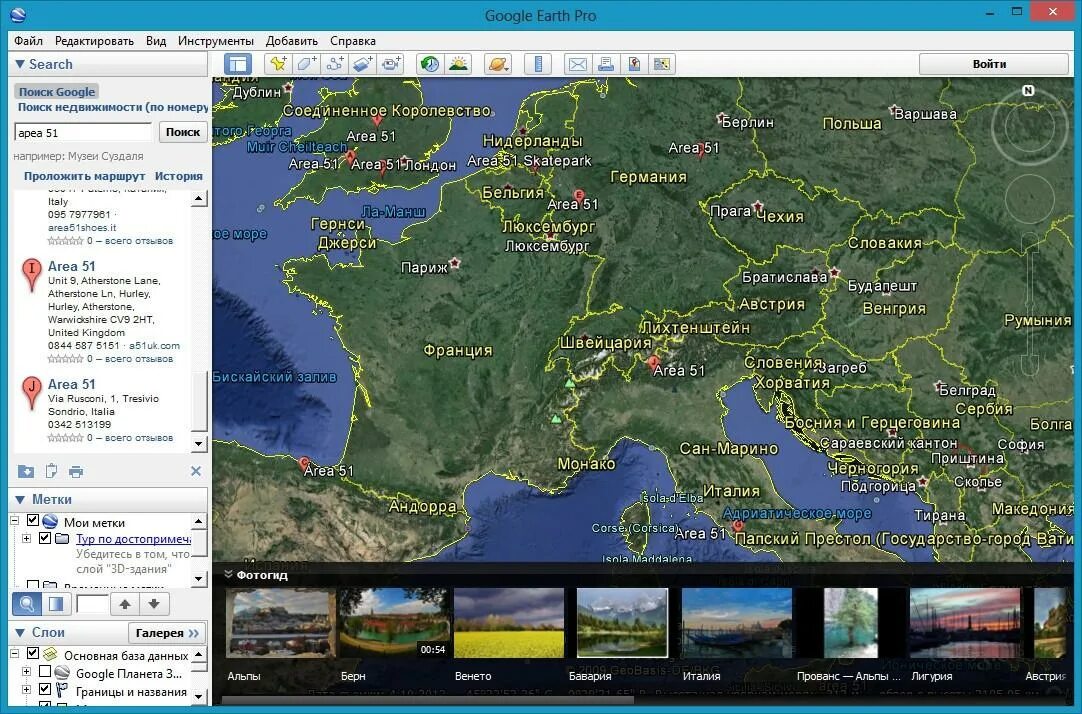This screenshot has height=714, width=1082.
Task: Open the Галерея button
Action: (167, 633)
